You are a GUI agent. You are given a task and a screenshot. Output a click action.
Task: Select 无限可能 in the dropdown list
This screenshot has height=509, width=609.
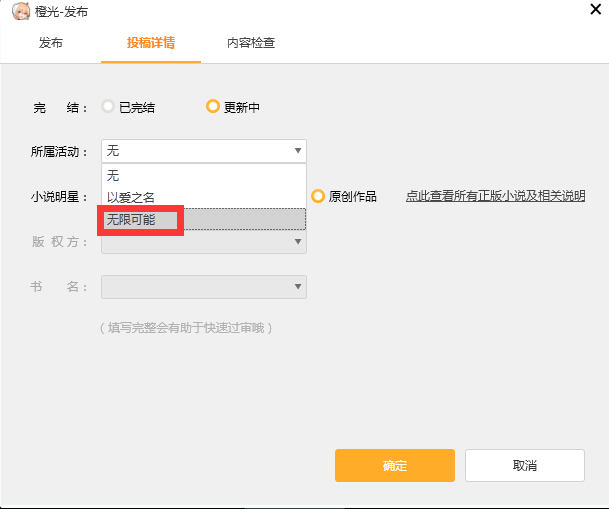[131, 219]
